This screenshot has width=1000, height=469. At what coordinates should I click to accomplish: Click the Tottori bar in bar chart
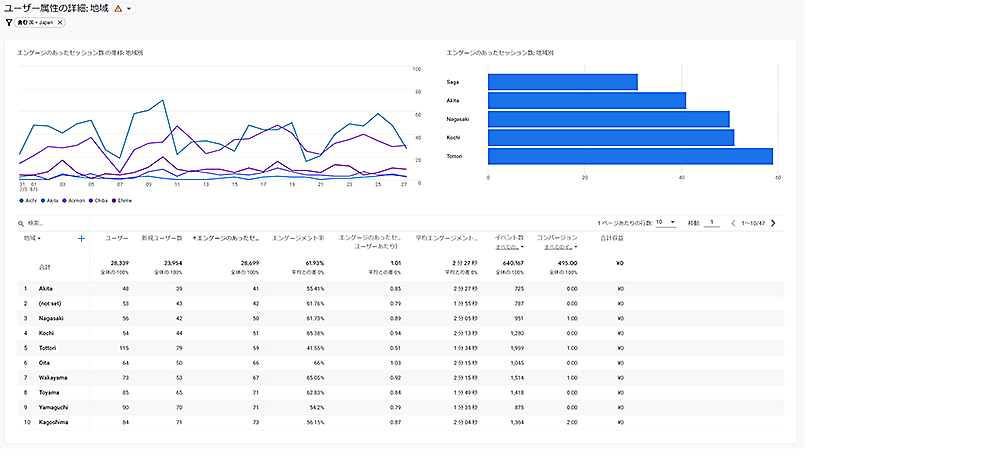pos(630,156)
